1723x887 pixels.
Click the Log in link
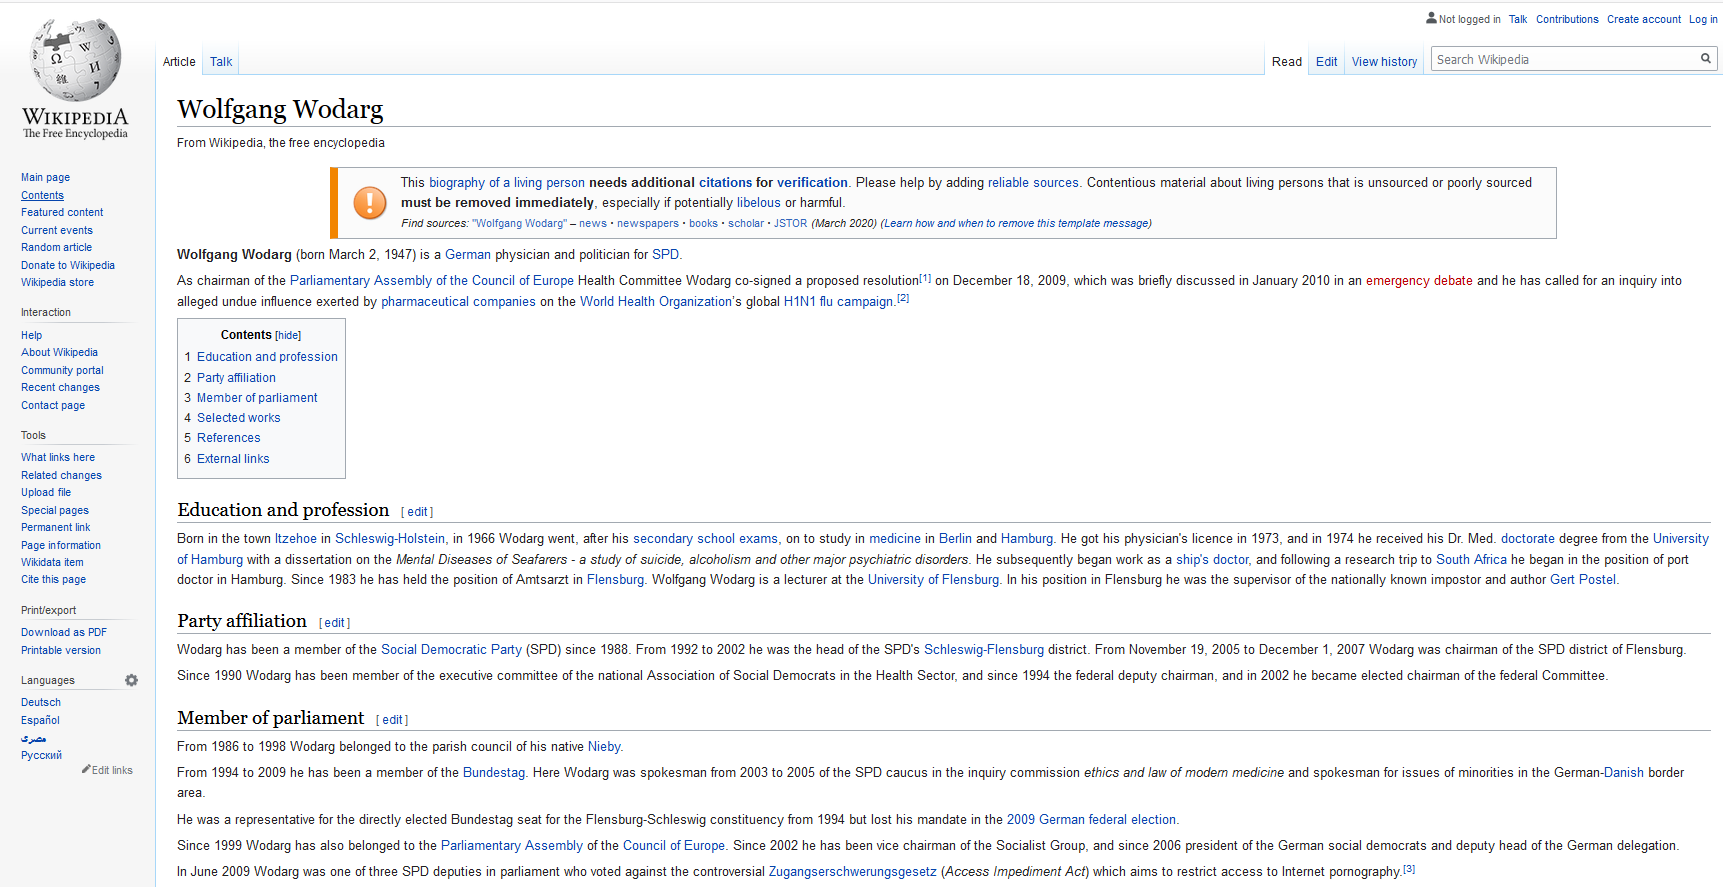coord(1703,19)
